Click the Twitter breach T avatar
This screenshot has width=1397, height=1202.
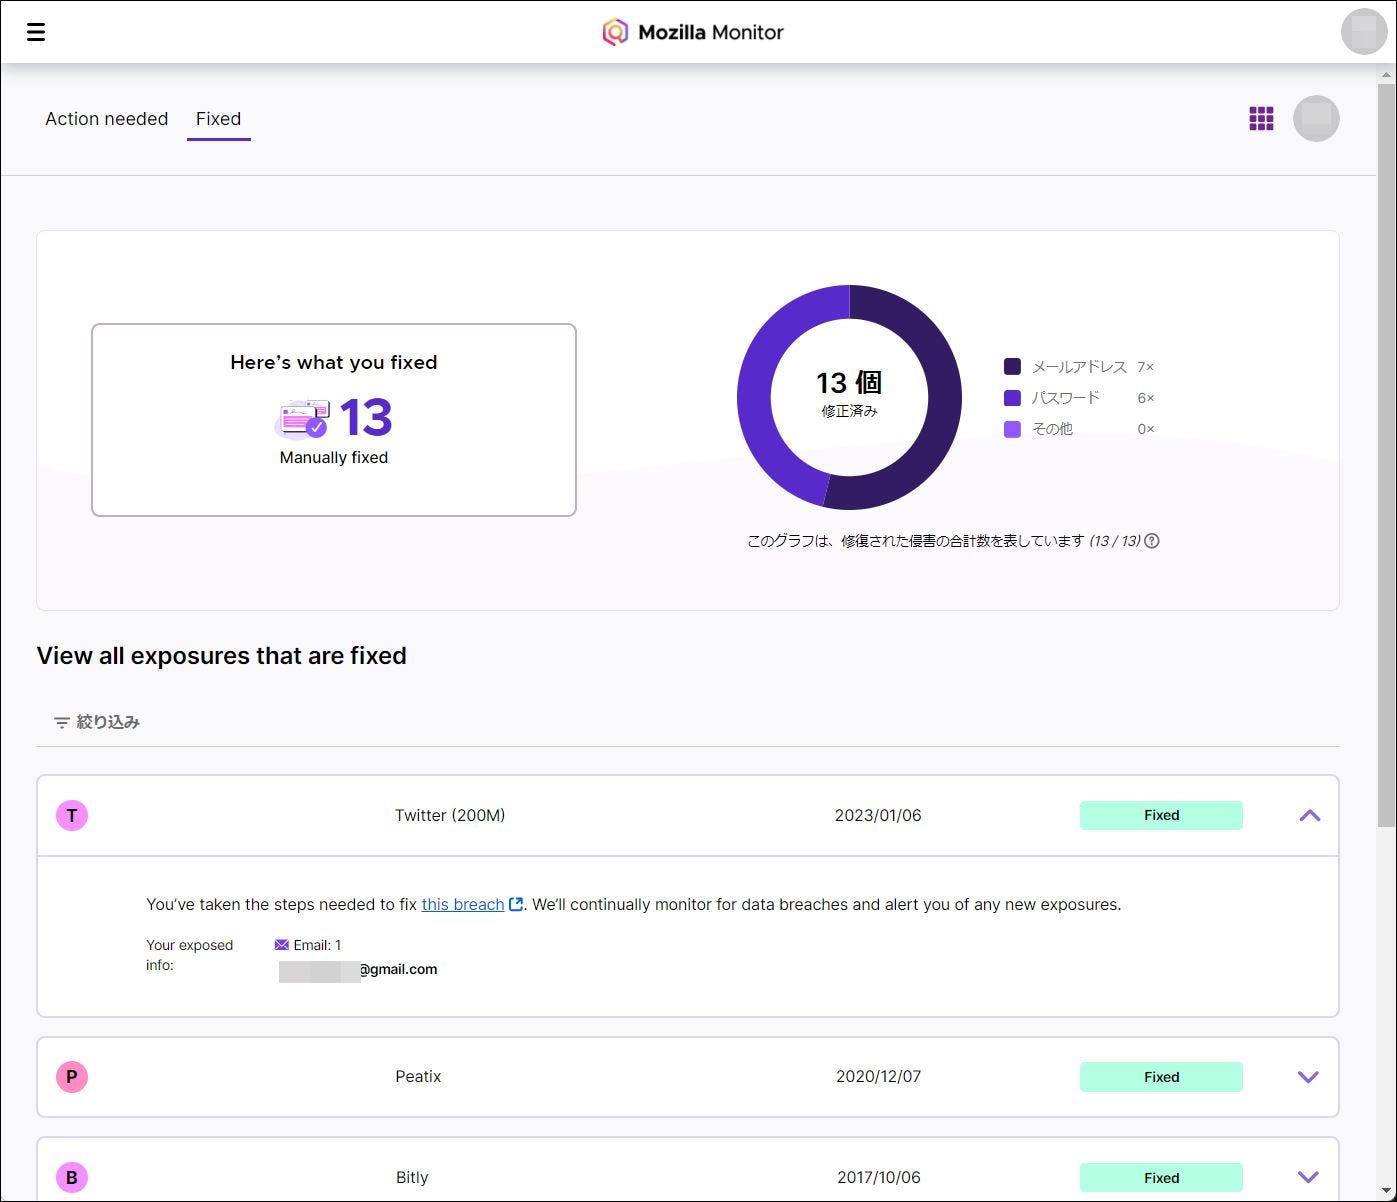click(x=72, y=816)
